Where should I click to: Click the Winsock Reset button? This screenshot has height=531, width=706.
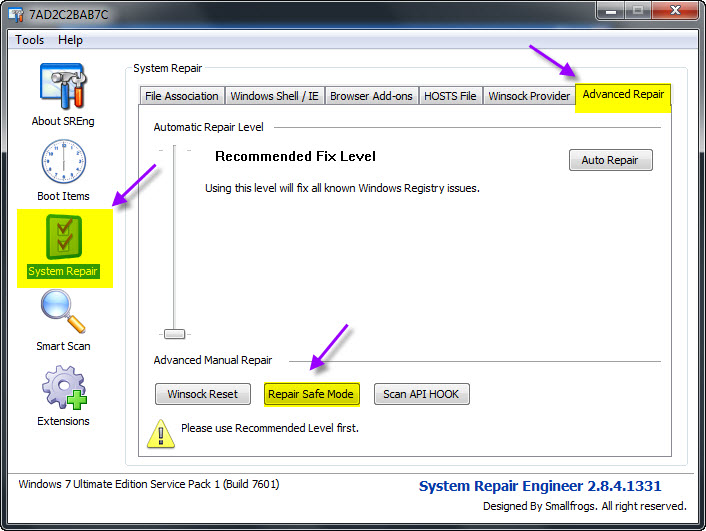(203, 394)
